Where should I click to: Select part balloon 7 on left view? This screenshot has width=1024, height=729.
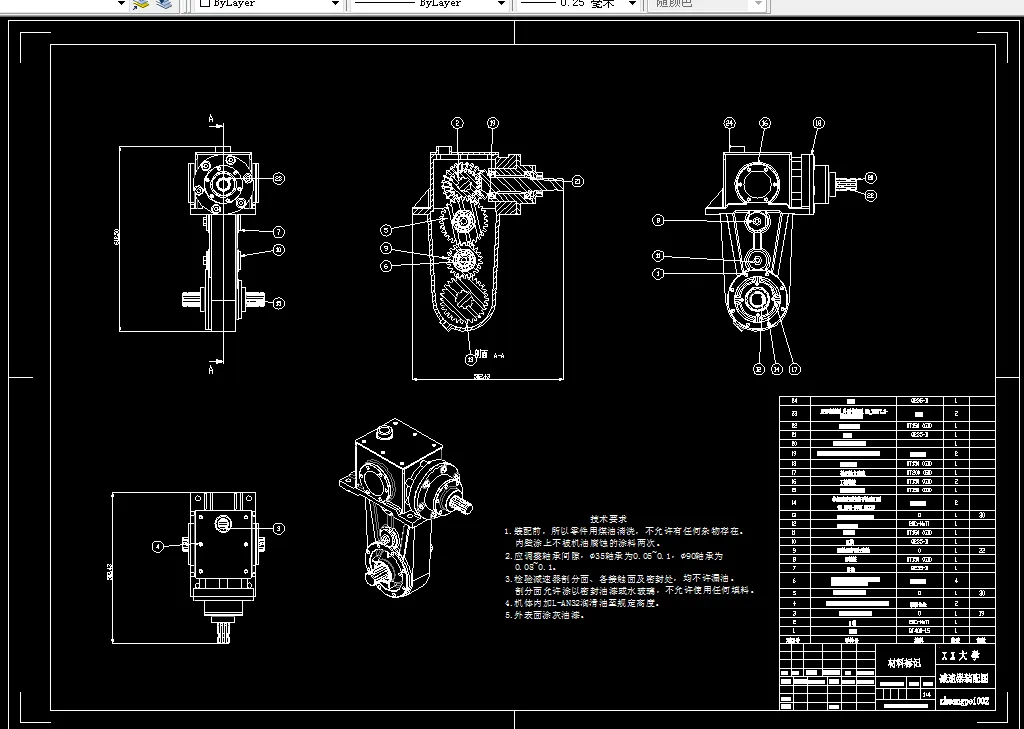click(x=279, y=232)
